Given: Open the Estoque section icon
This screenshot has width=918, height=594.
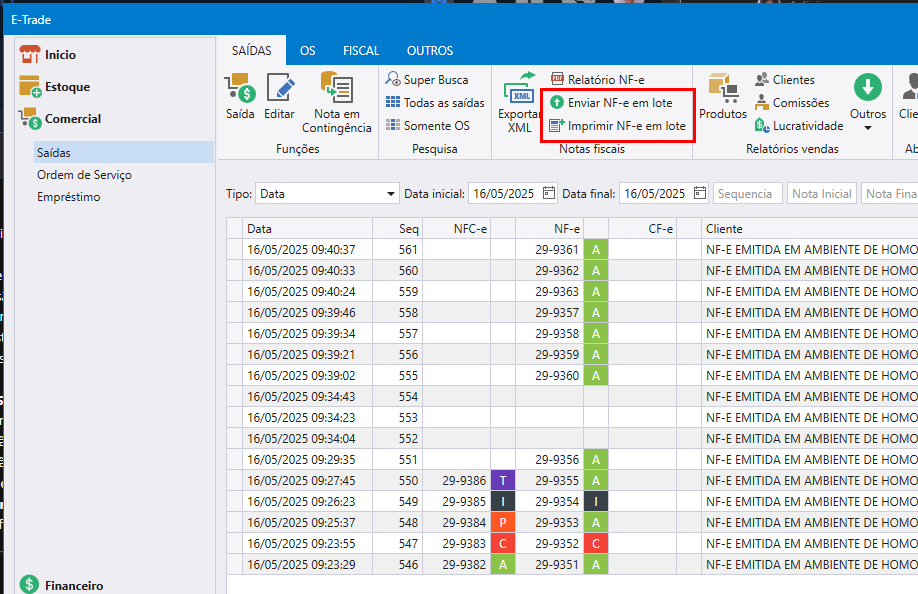Looking at the screenshot, I should click(x=29, y=87).
